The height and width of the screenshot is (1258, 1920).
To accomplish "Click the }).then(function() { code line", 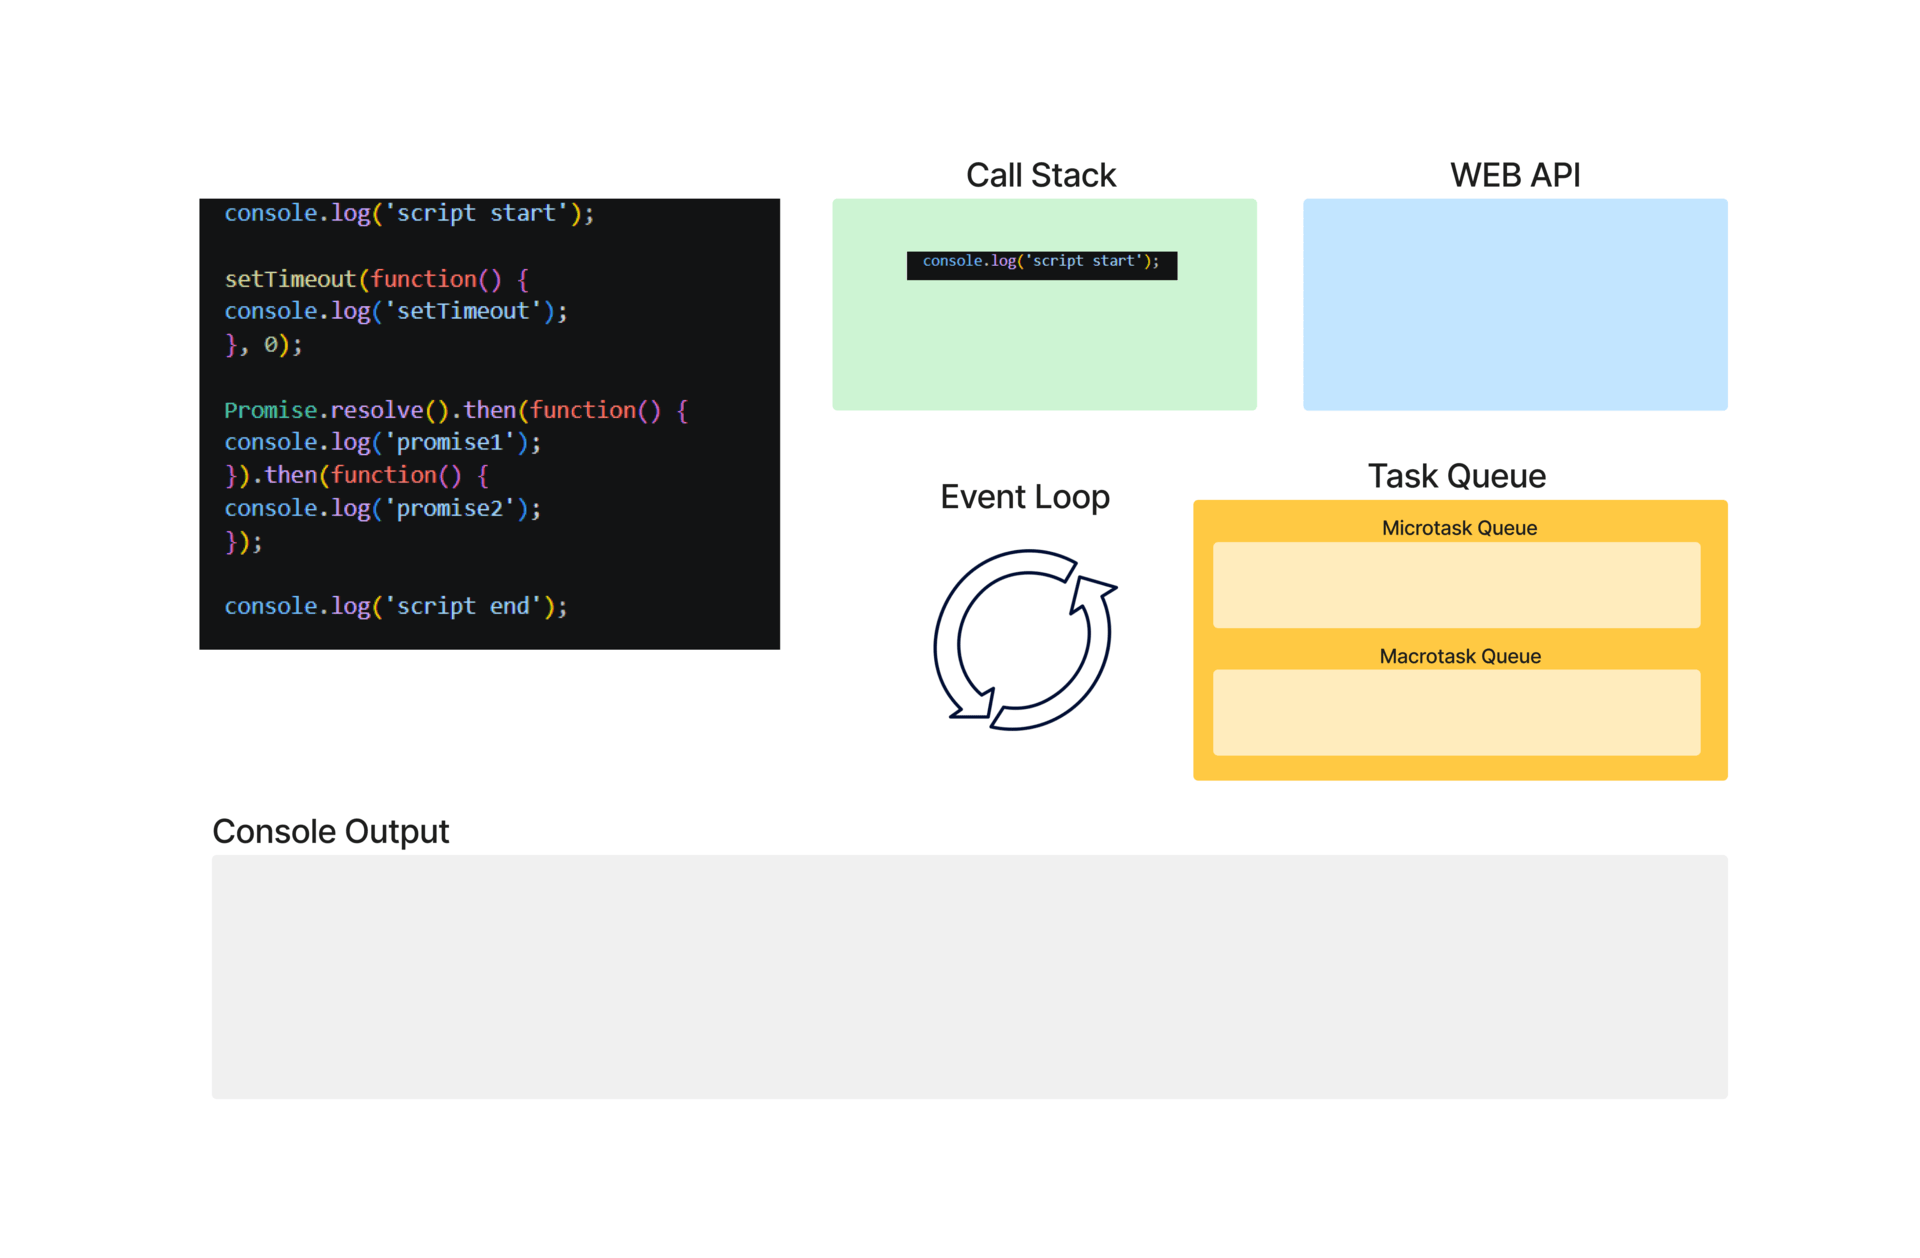I will [x=357, y=475].
